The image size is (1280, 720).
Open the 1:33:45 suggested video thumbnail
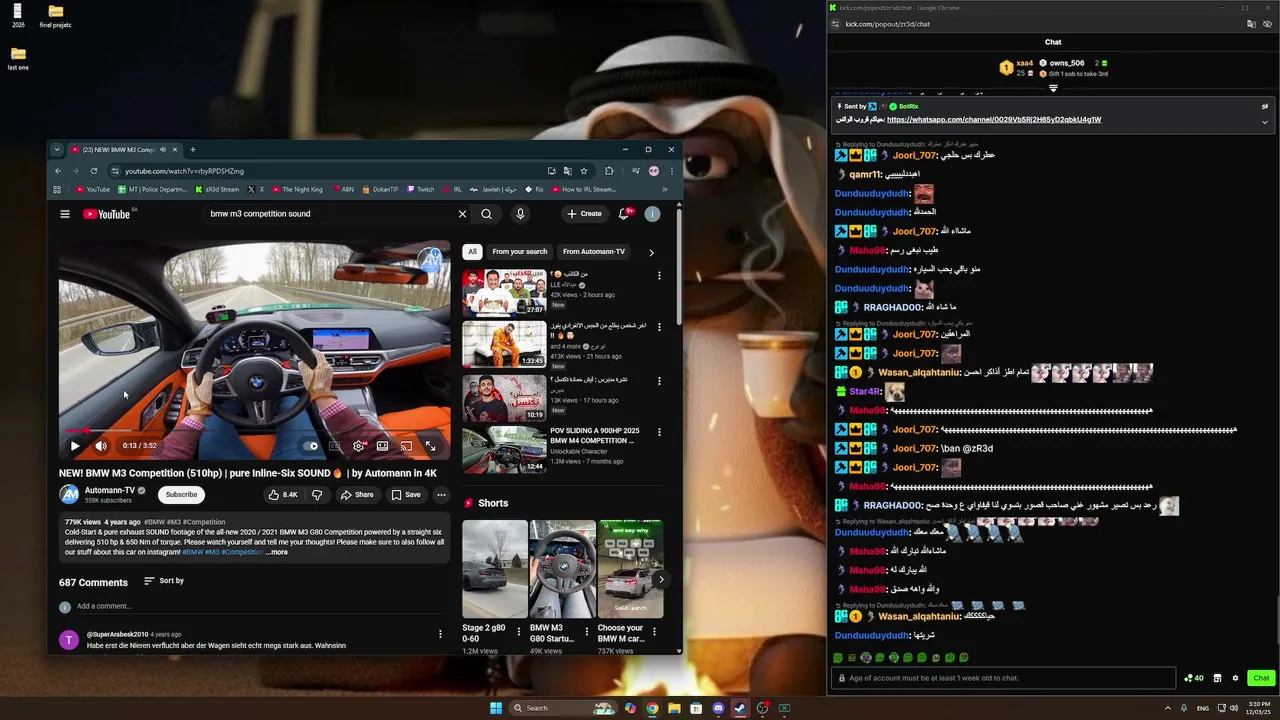click(x=504, y=344)
